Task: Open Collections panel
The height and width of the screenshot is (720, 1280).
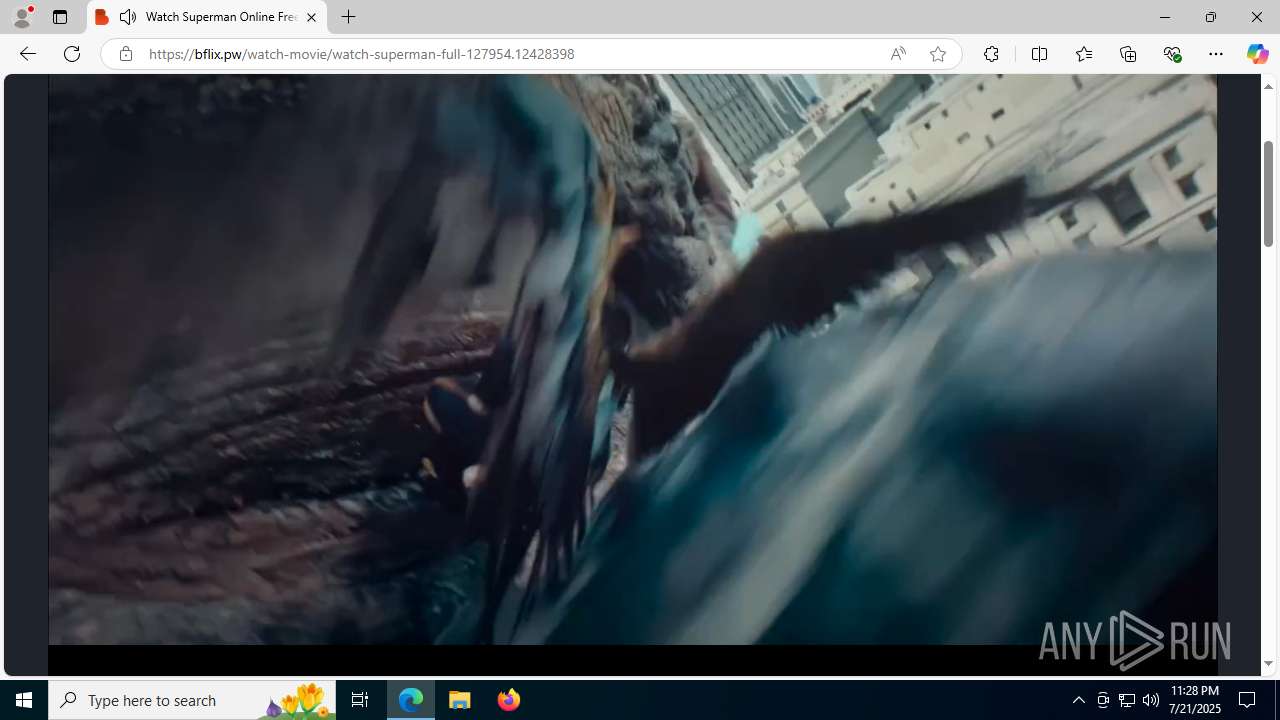Action: click(1128, 54)
